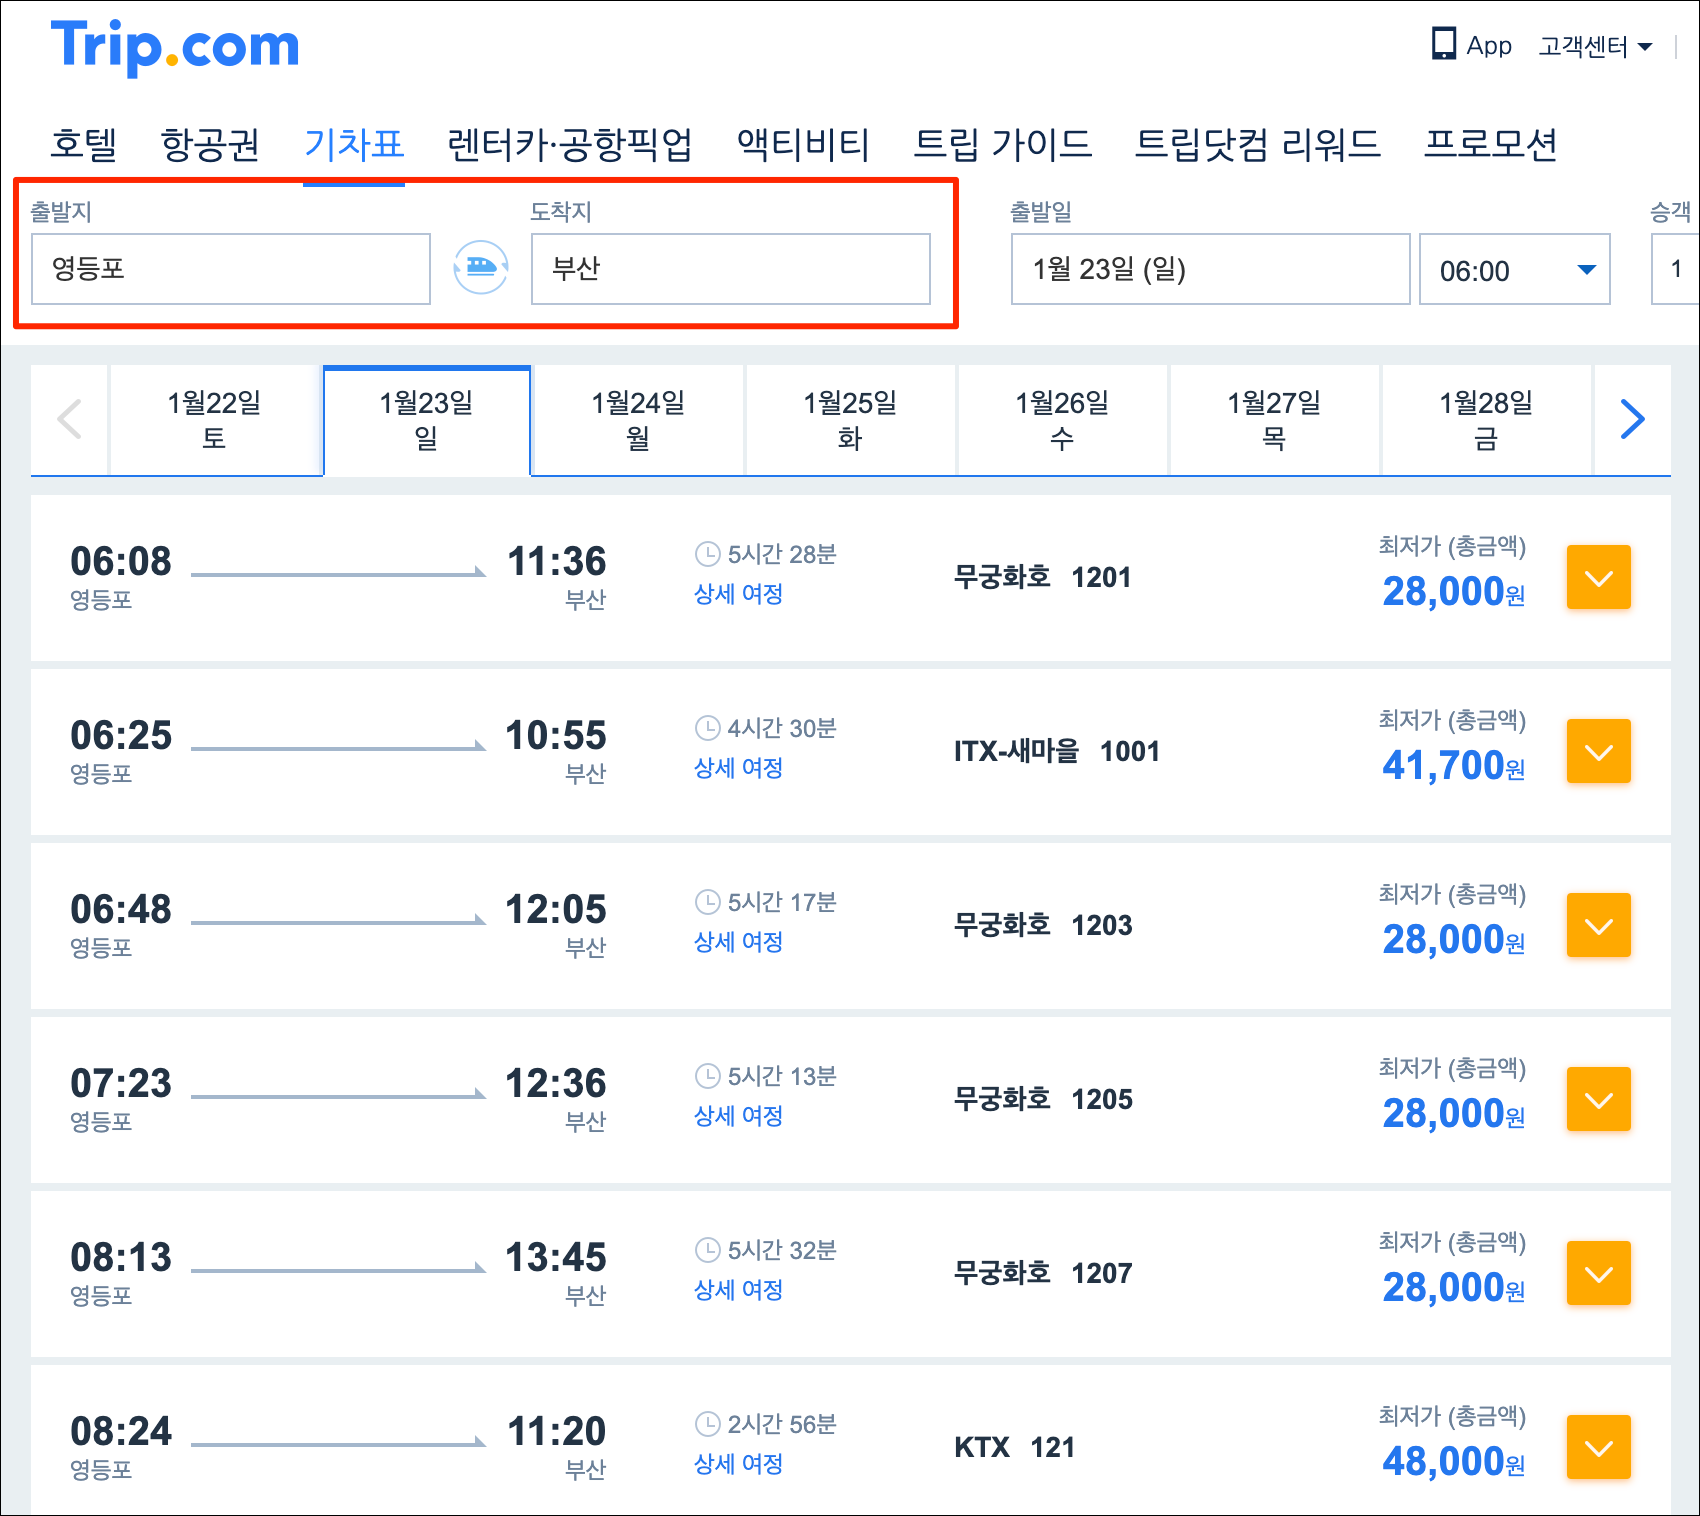Image resolution: width=1700 pixels, height=1516 pixels.
Task: Click the 승객 count field
Action: [x=1675, y=269]
